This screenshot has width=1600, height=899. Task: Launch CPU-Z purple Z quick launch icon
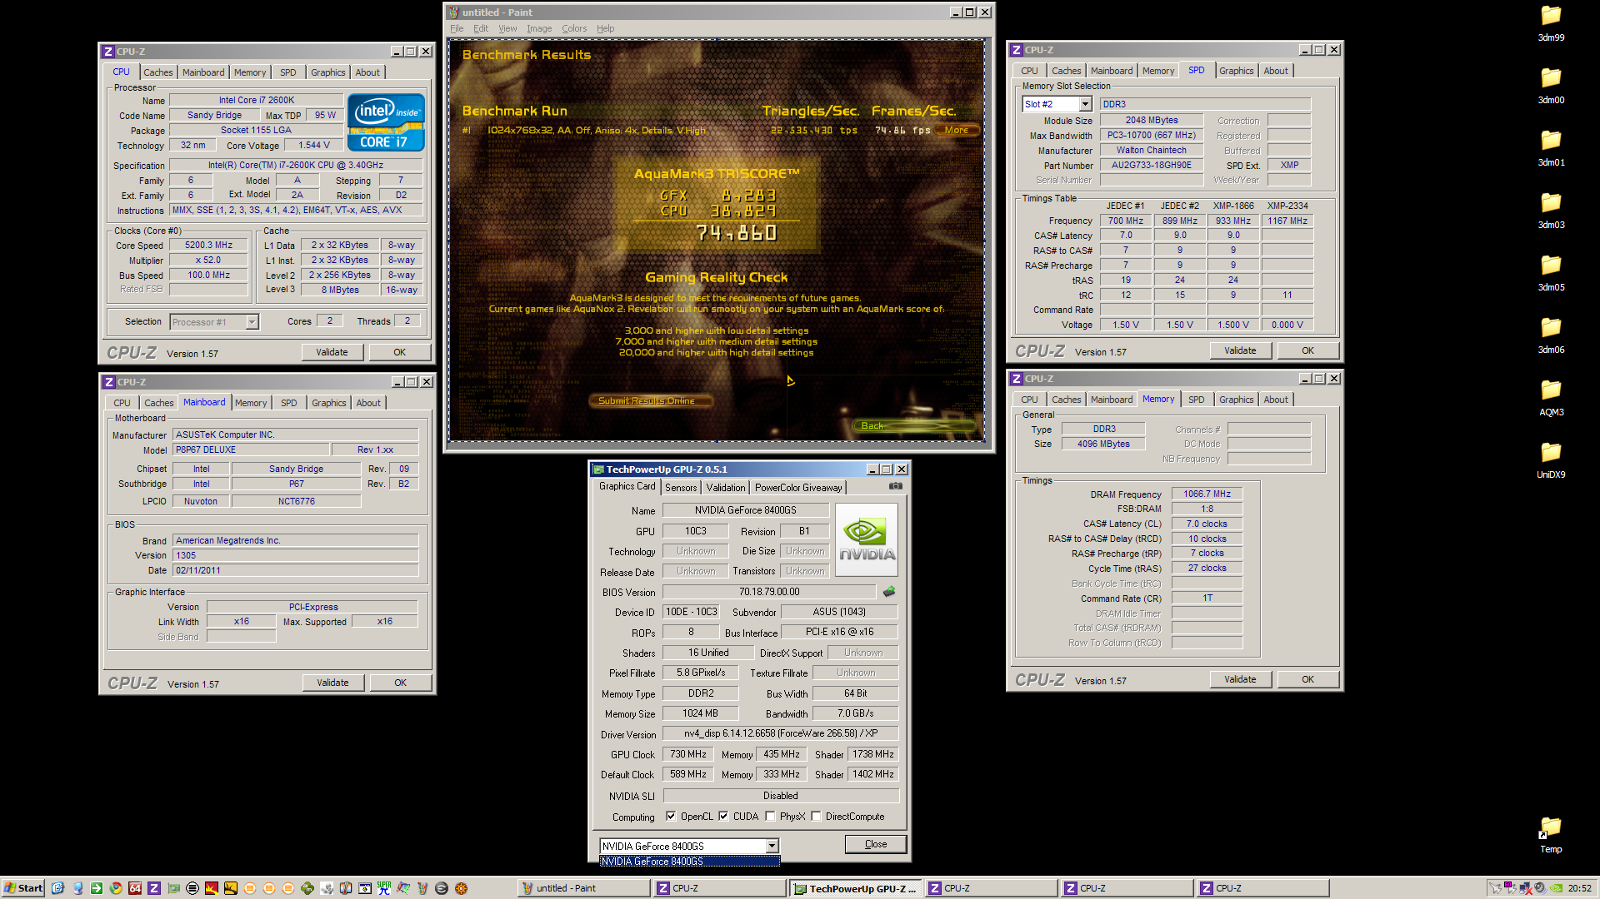point(154,888)
